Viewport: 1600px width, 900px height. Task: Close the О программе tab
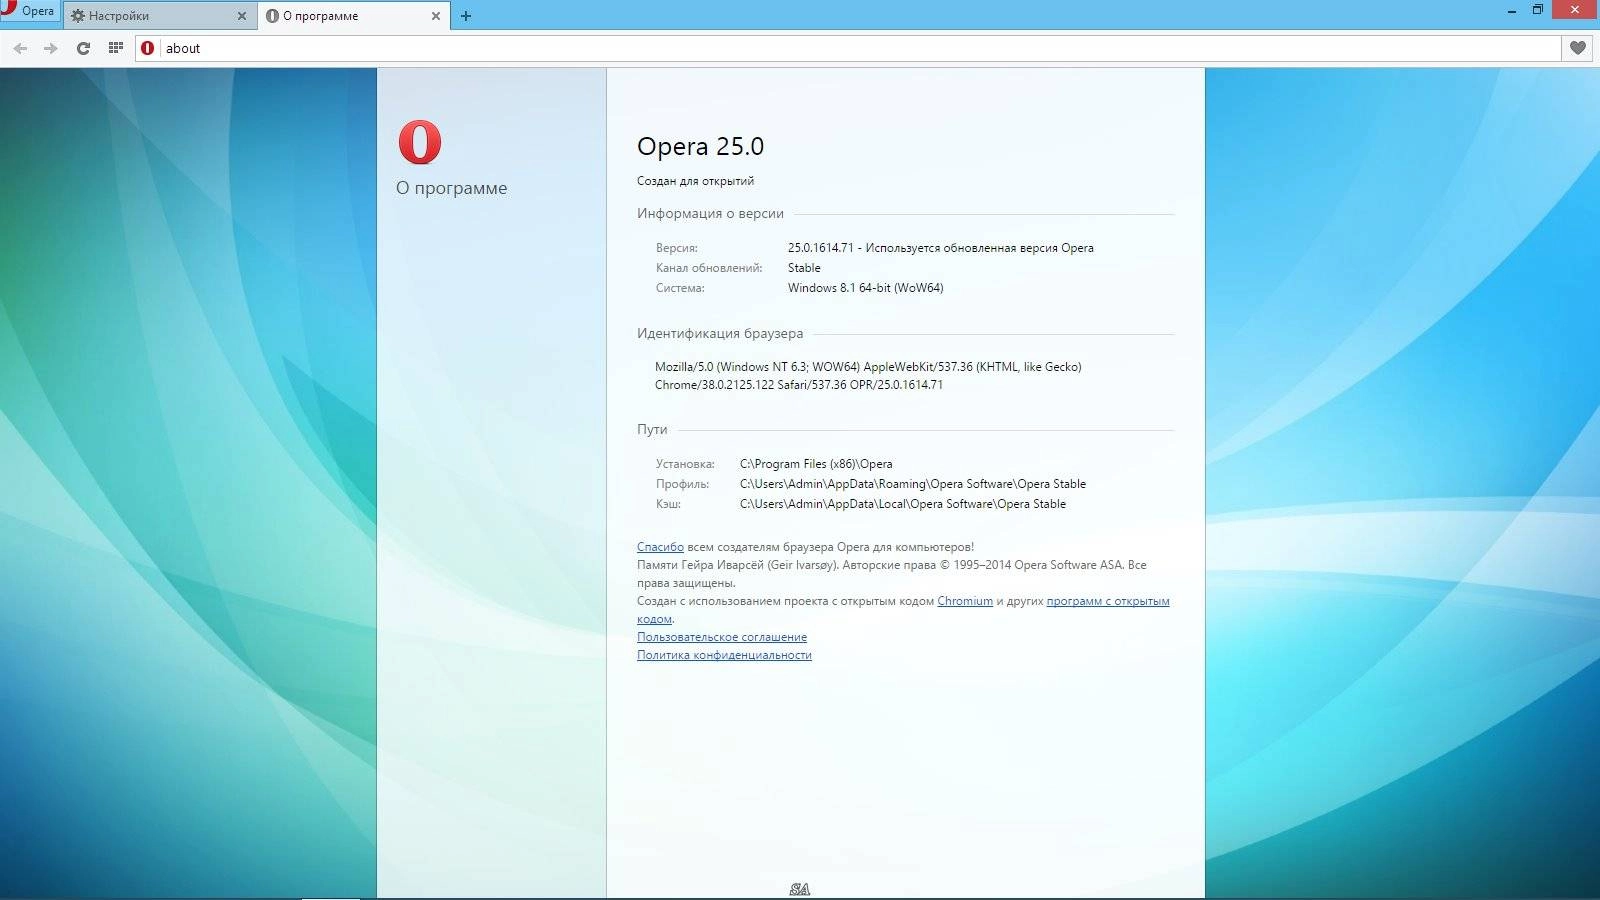click(x=435, y=16)
